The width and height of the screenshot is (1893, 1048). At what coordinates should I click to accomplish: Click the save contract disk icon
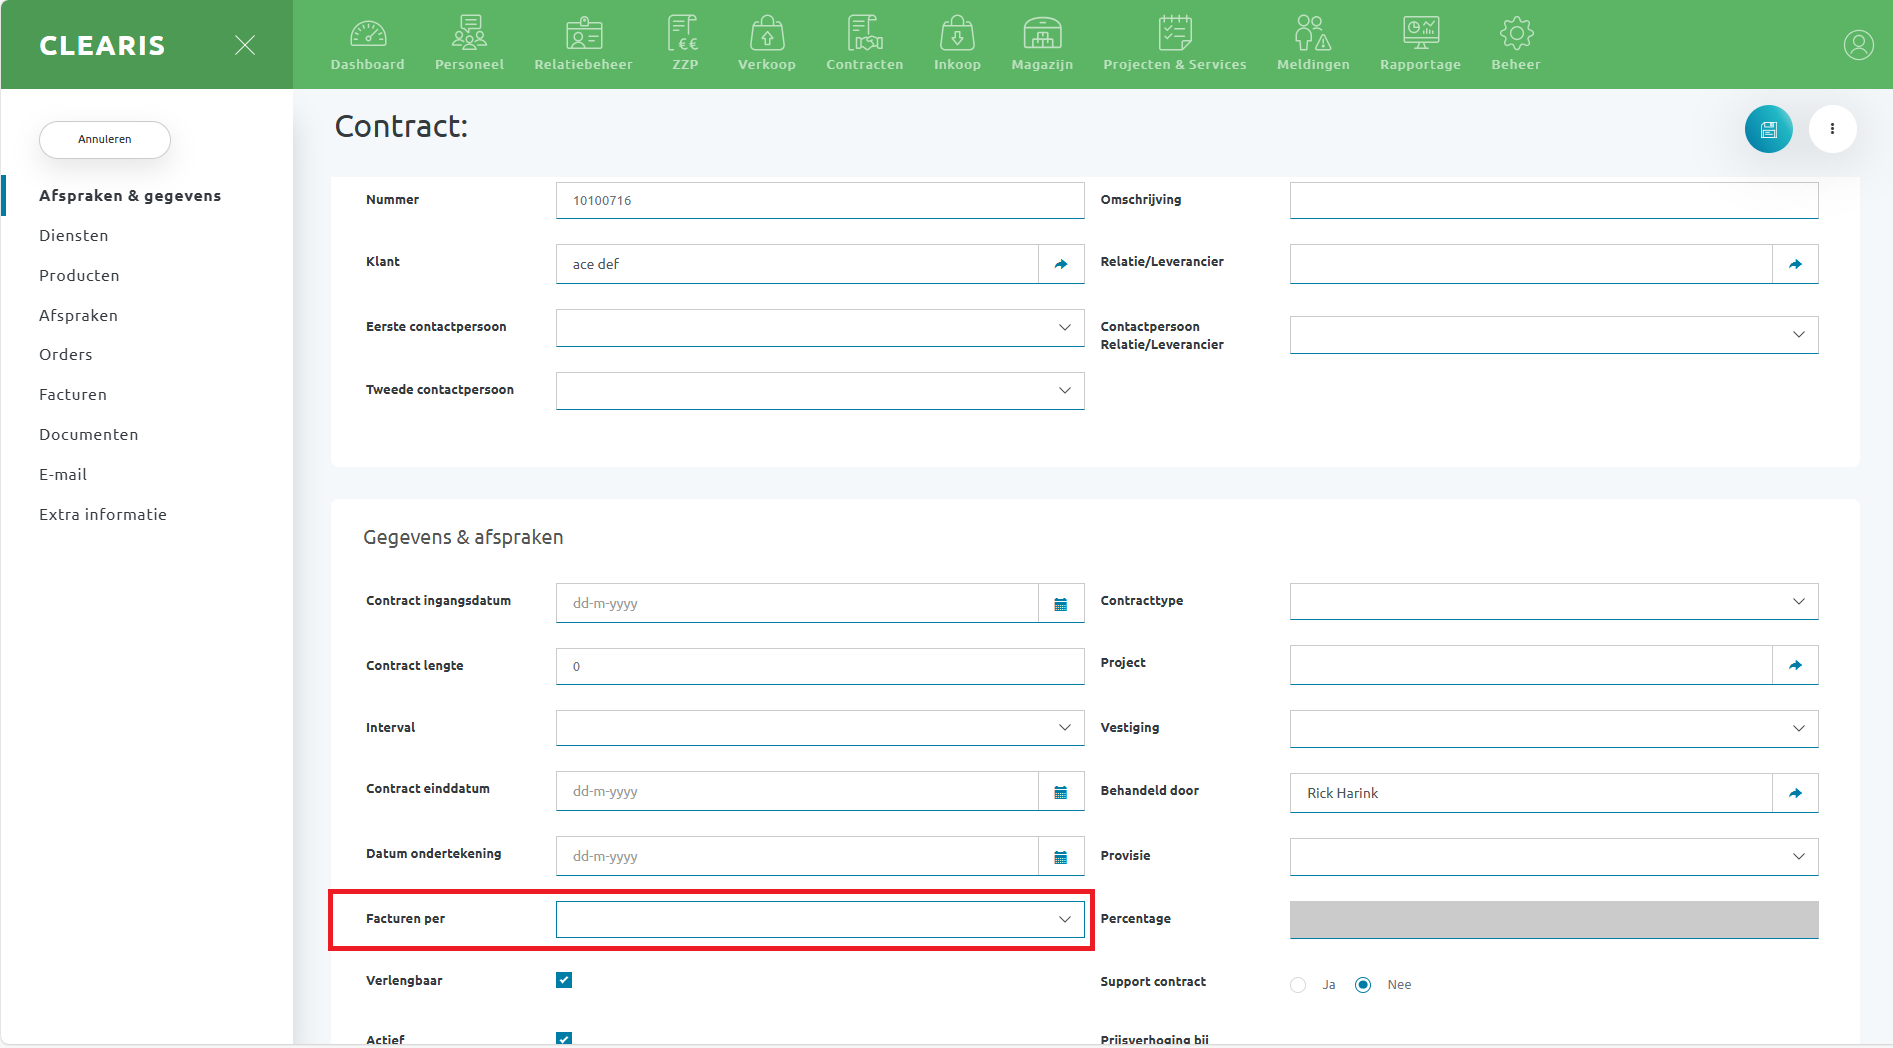(x=1768, y=129)
